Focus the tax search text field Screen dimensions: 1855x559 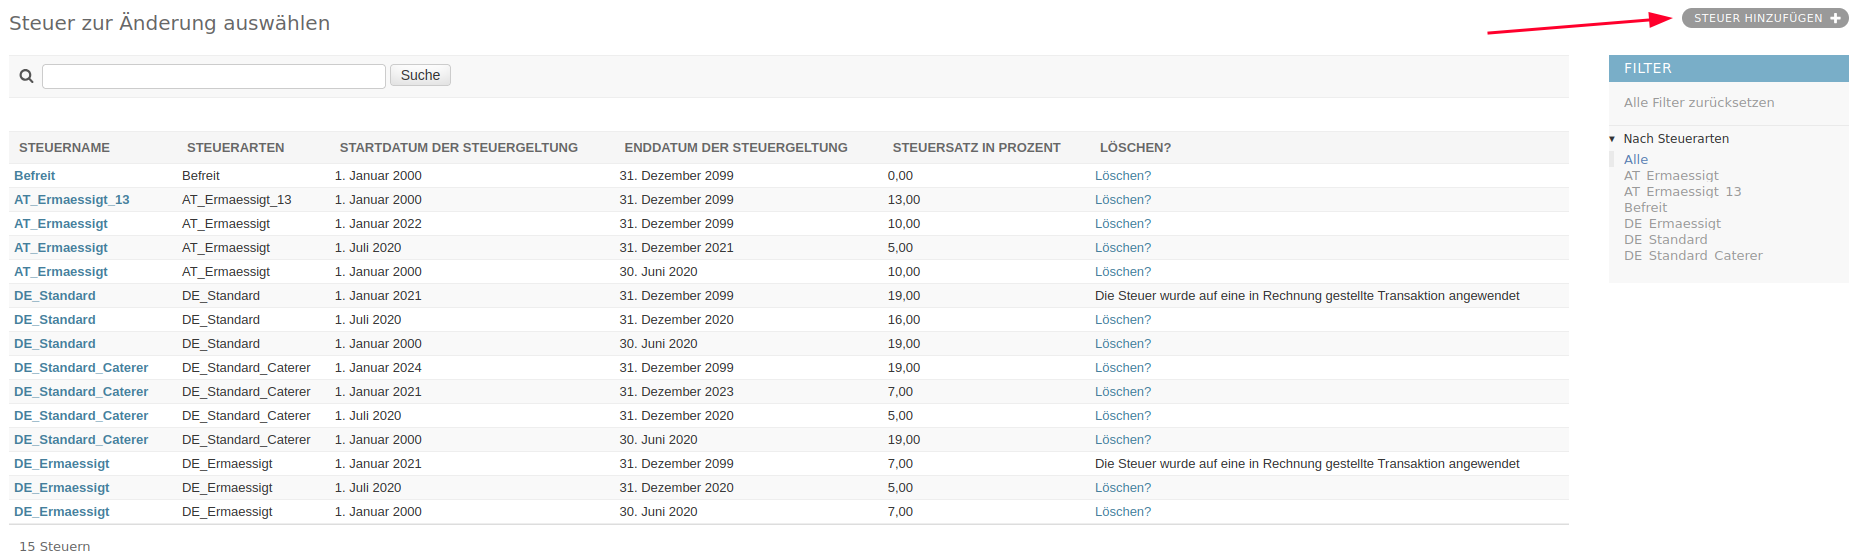(x=213, y=76)
